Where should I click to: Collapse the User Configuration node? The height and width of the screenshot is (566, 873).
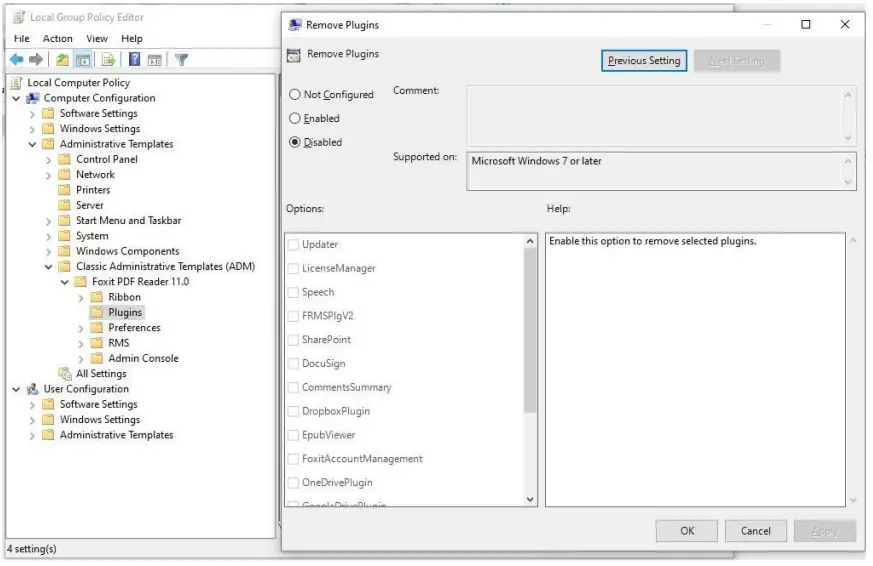tap(16, 390)
